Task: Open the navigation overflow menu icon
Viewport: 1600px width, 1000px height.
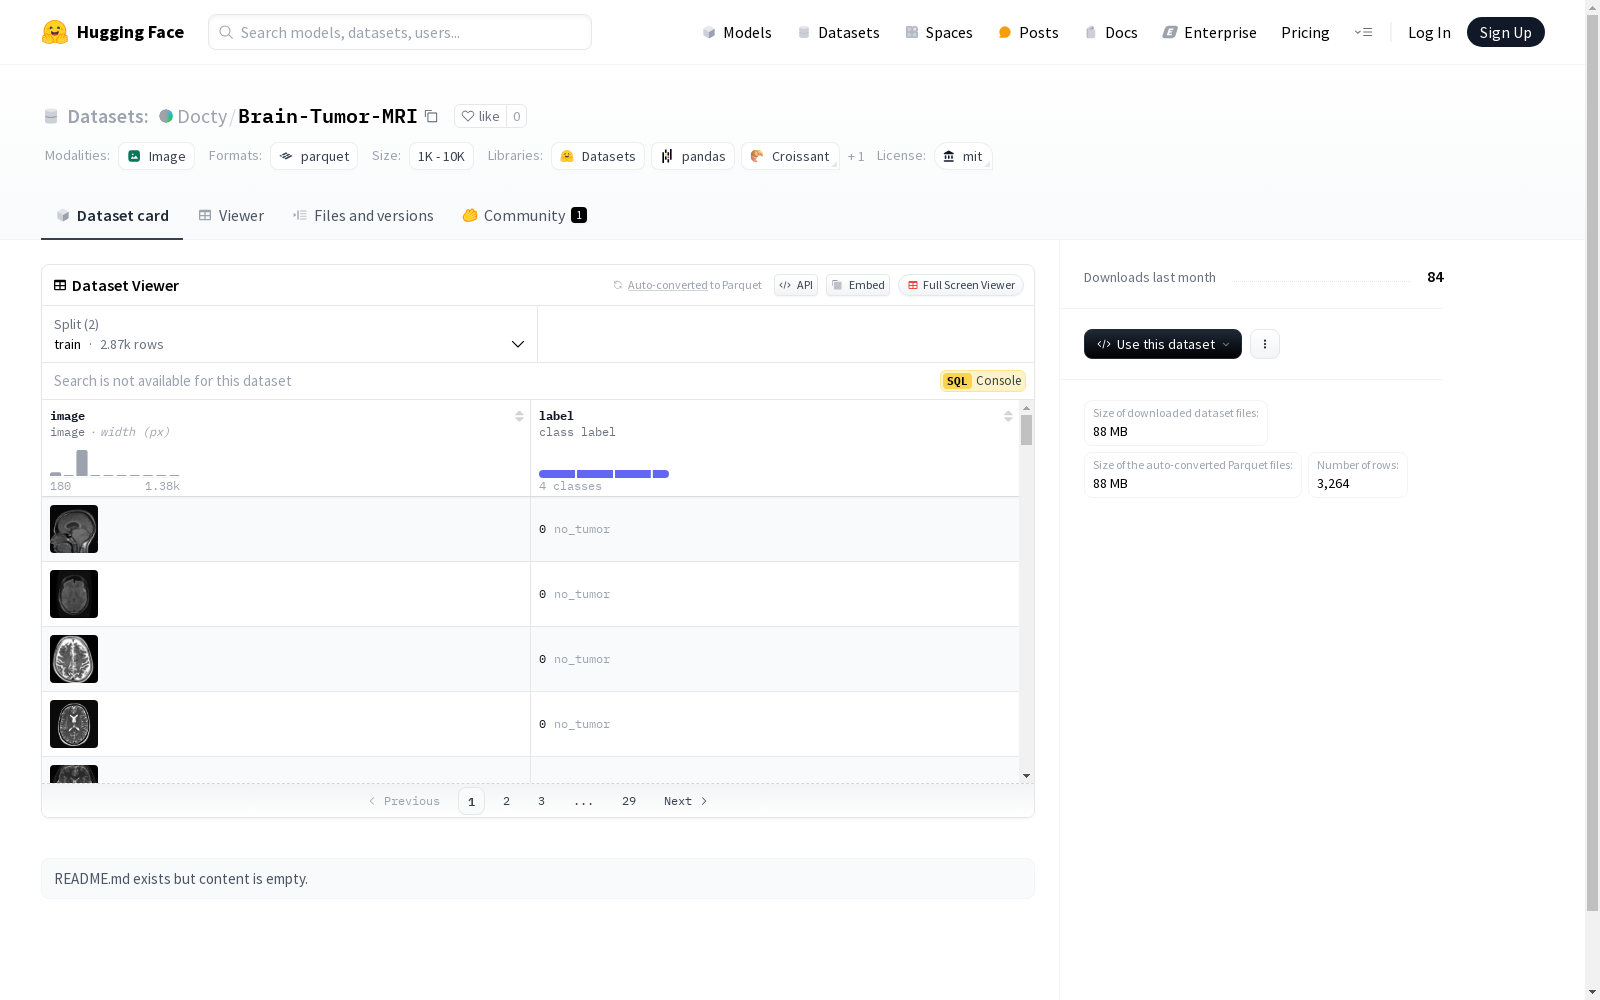Action: coord(1363,32)
